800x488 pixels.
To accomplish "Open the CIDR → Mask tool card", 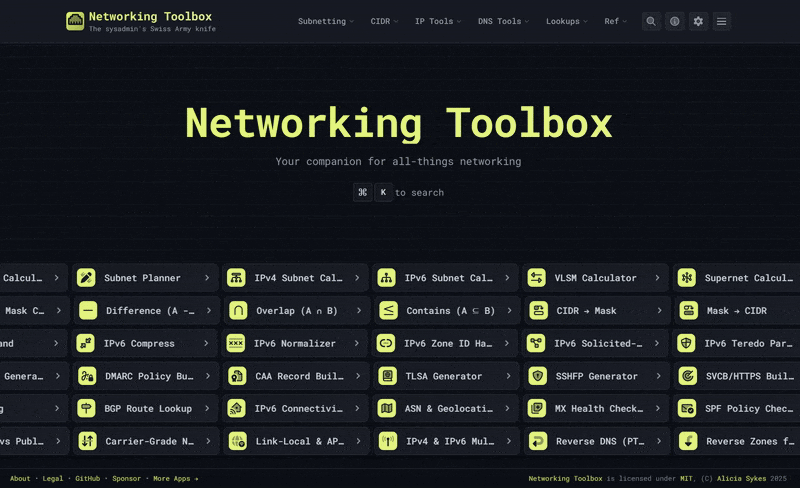I will (x=596, y=310).
